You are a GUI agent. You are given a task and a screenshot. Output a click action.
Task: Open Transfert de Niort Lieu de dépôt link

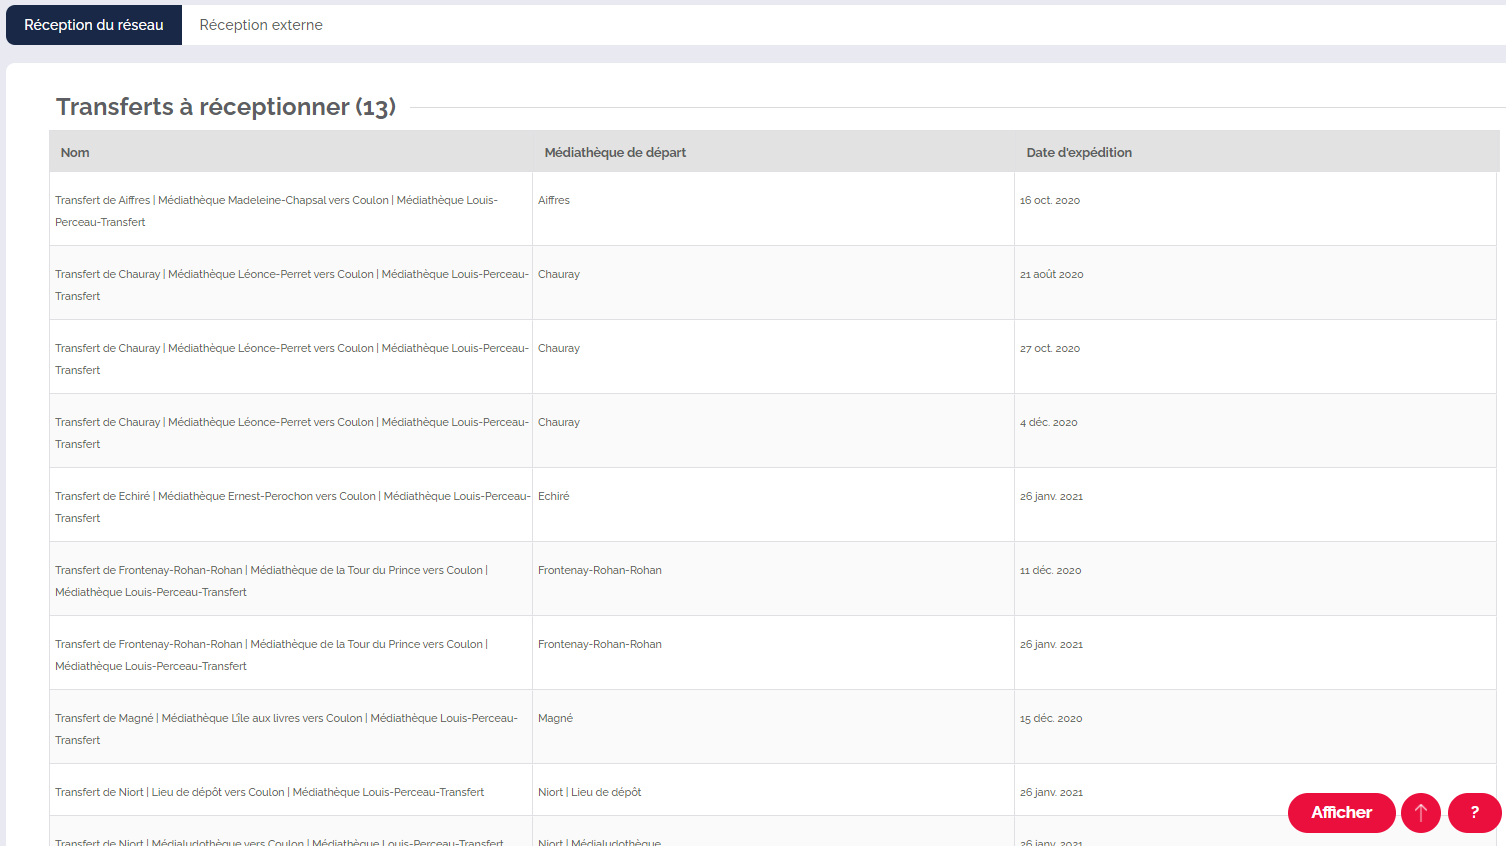point(269,792)
